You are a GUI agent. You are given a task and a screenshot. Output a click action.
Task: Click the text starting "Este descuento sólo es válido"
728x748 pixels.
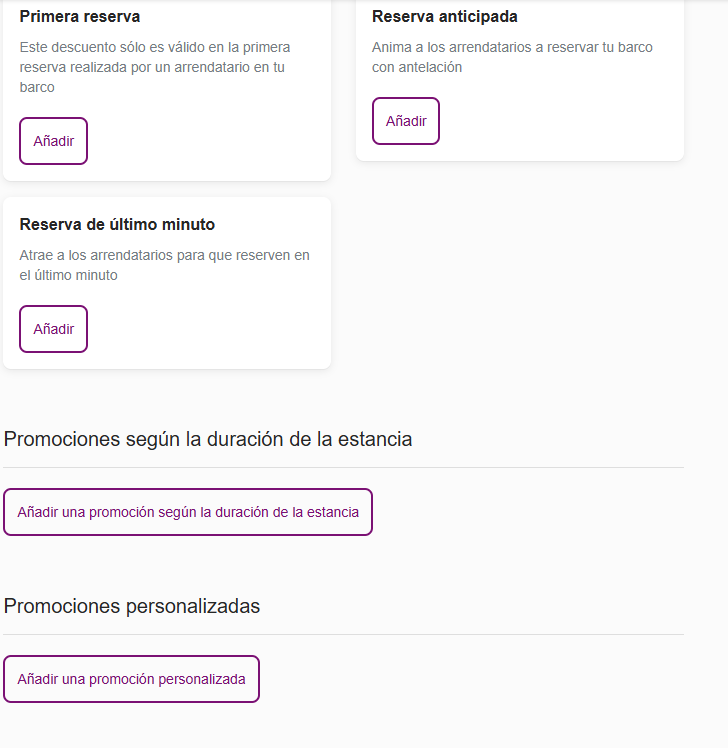155,47
